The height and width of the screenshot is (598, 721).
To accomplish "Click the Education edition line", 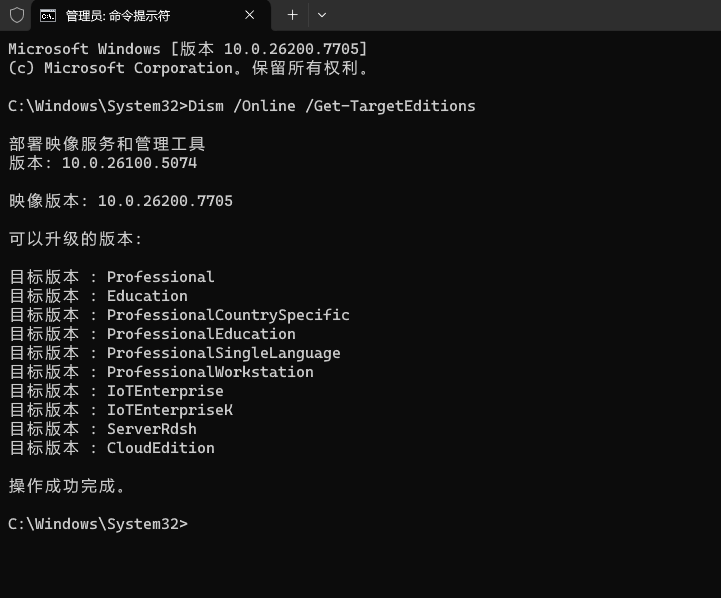I will click(147, 296).
